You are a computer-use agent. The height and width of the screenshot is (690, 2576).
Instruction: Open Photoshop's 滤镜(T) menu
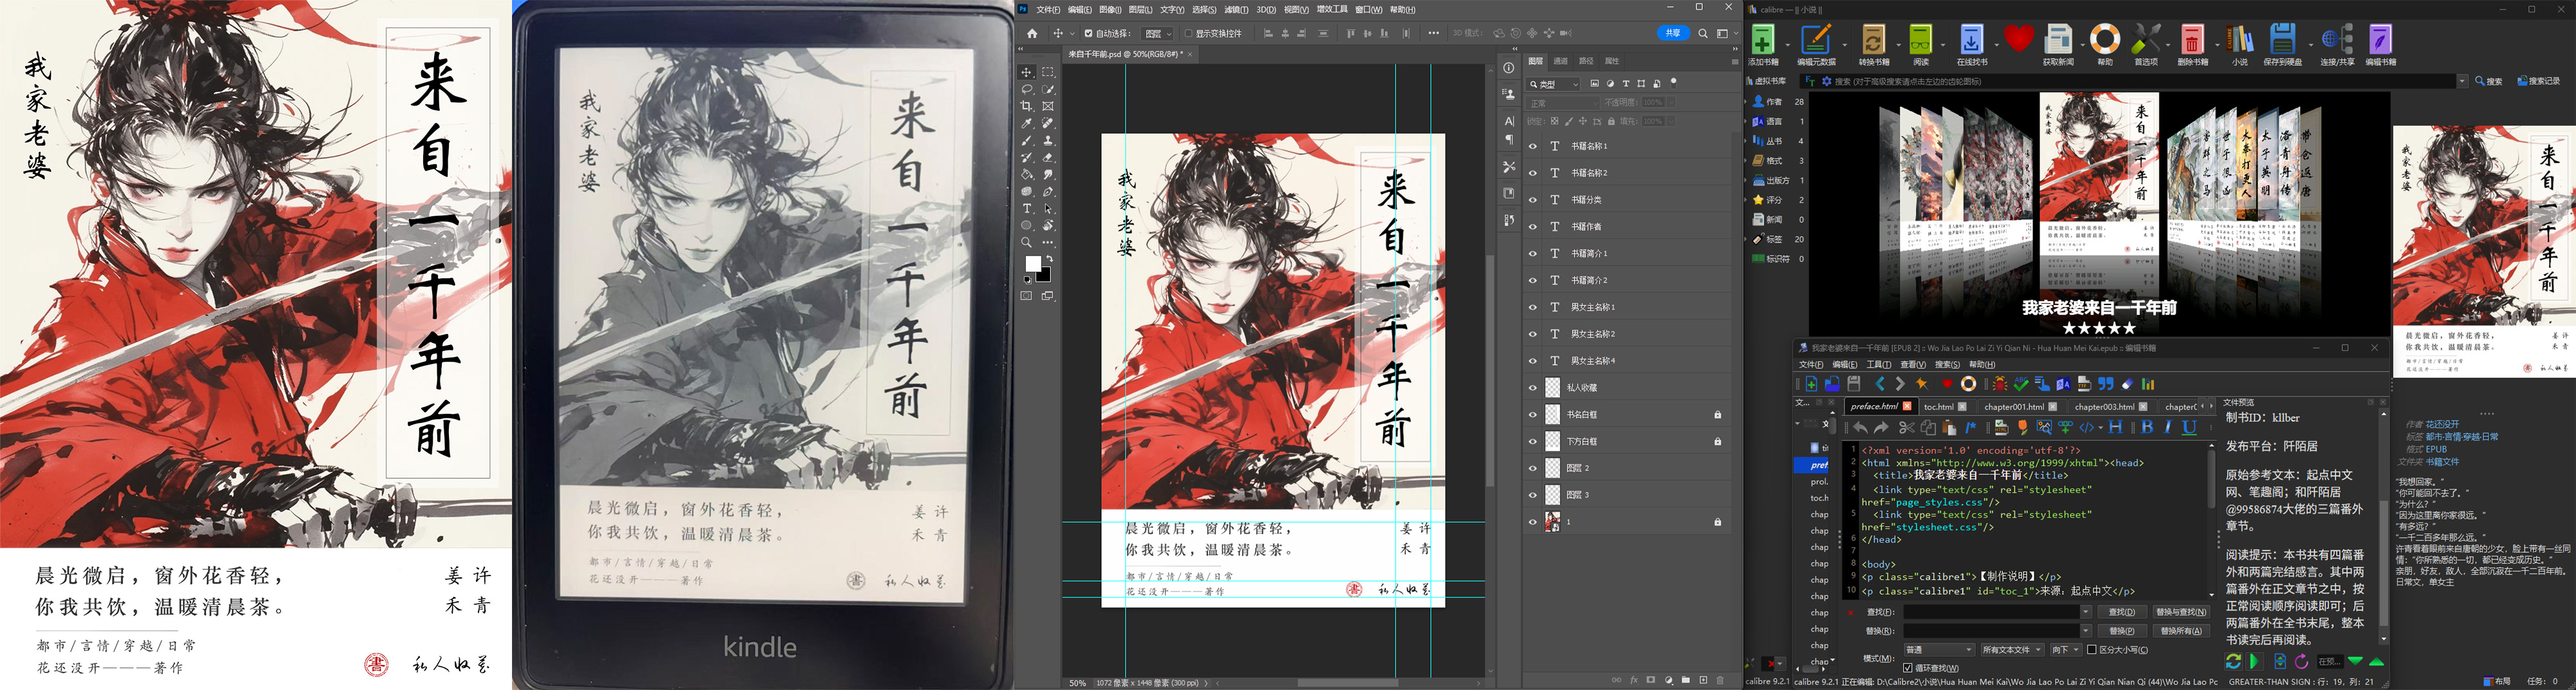1237,9
